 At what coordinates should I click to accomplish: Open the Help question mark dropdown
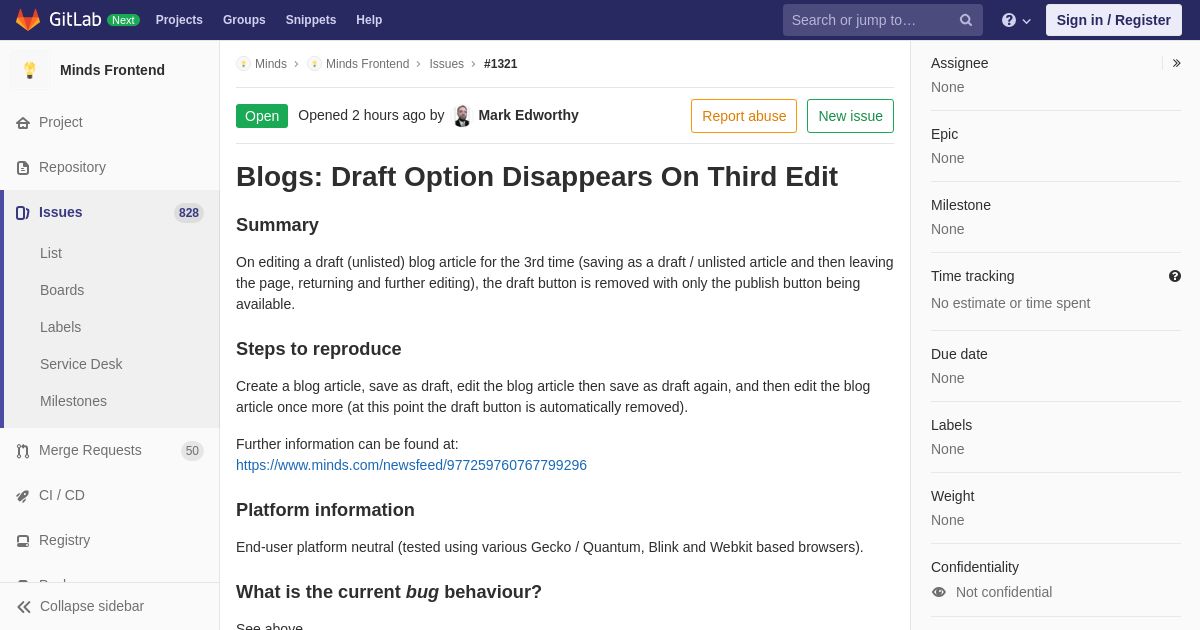coord(1016,20)
